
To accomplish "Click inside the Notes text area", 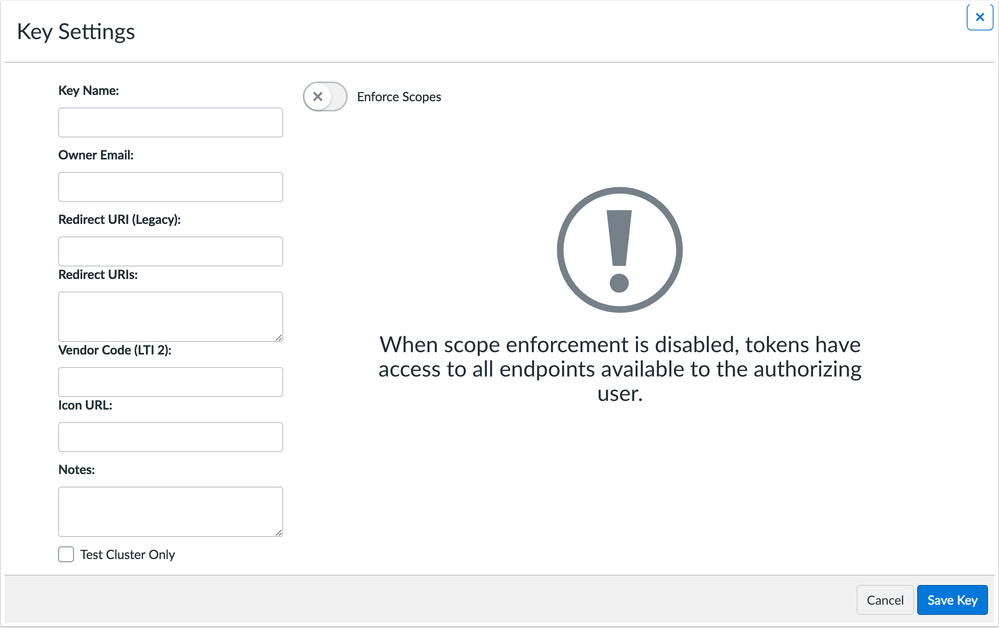I will point(170,510).
